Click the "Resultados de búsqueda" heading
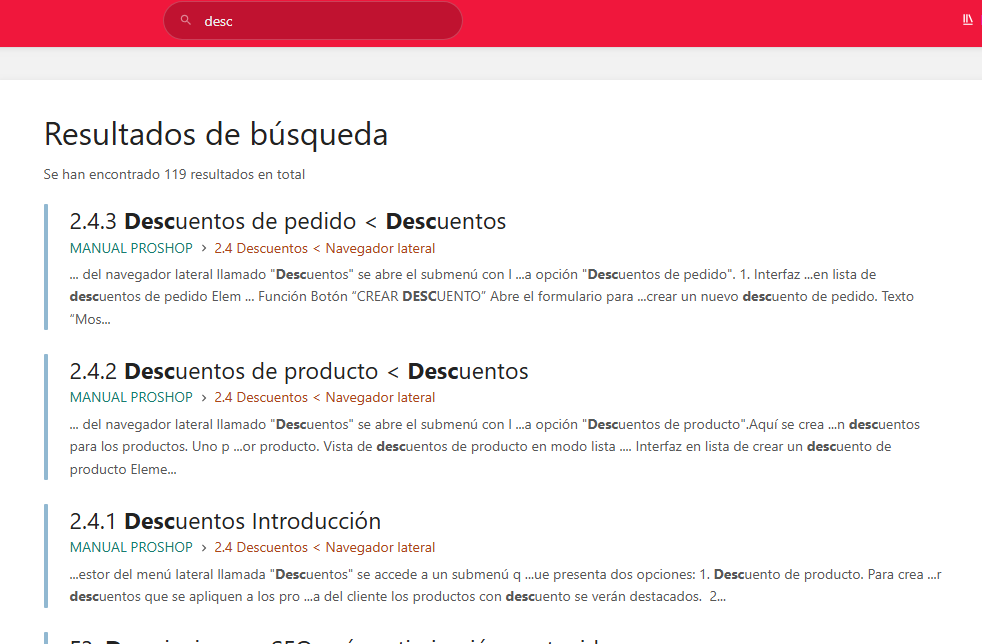The width and height of the screenshot is (982, 644). click(216, 134)
